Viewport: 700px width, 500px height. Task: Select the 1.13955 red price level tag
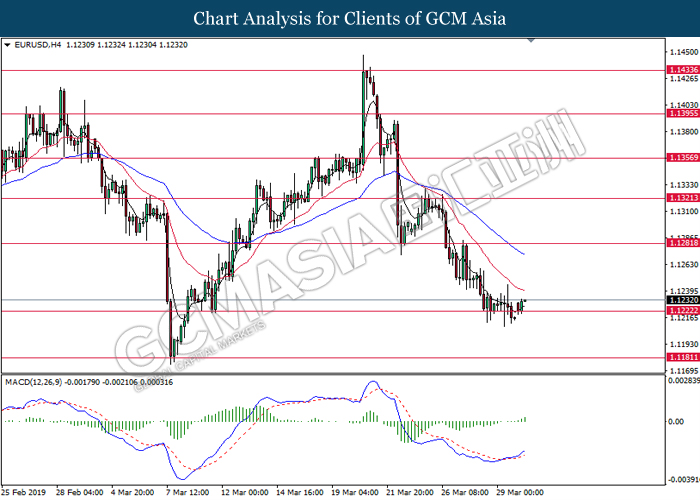click(x=683, y=113)
